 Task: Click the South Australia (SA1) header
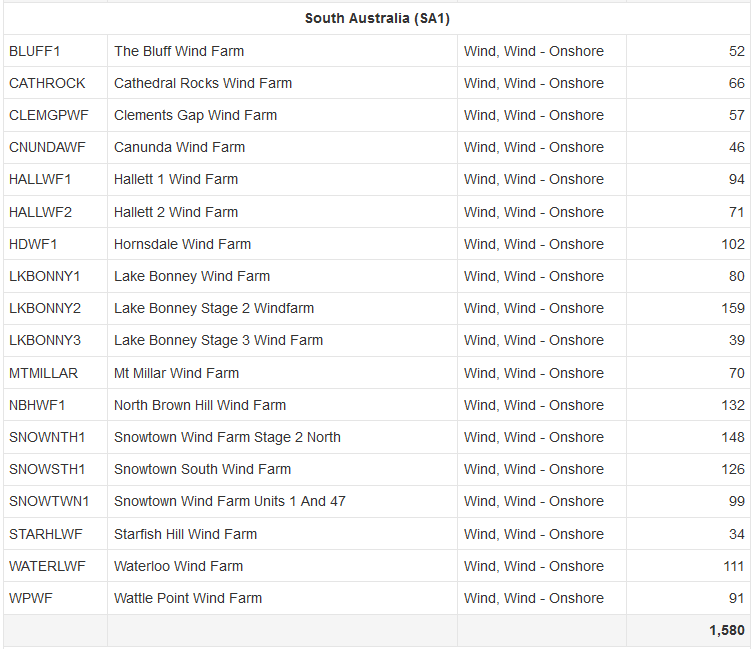click(377, 18)
